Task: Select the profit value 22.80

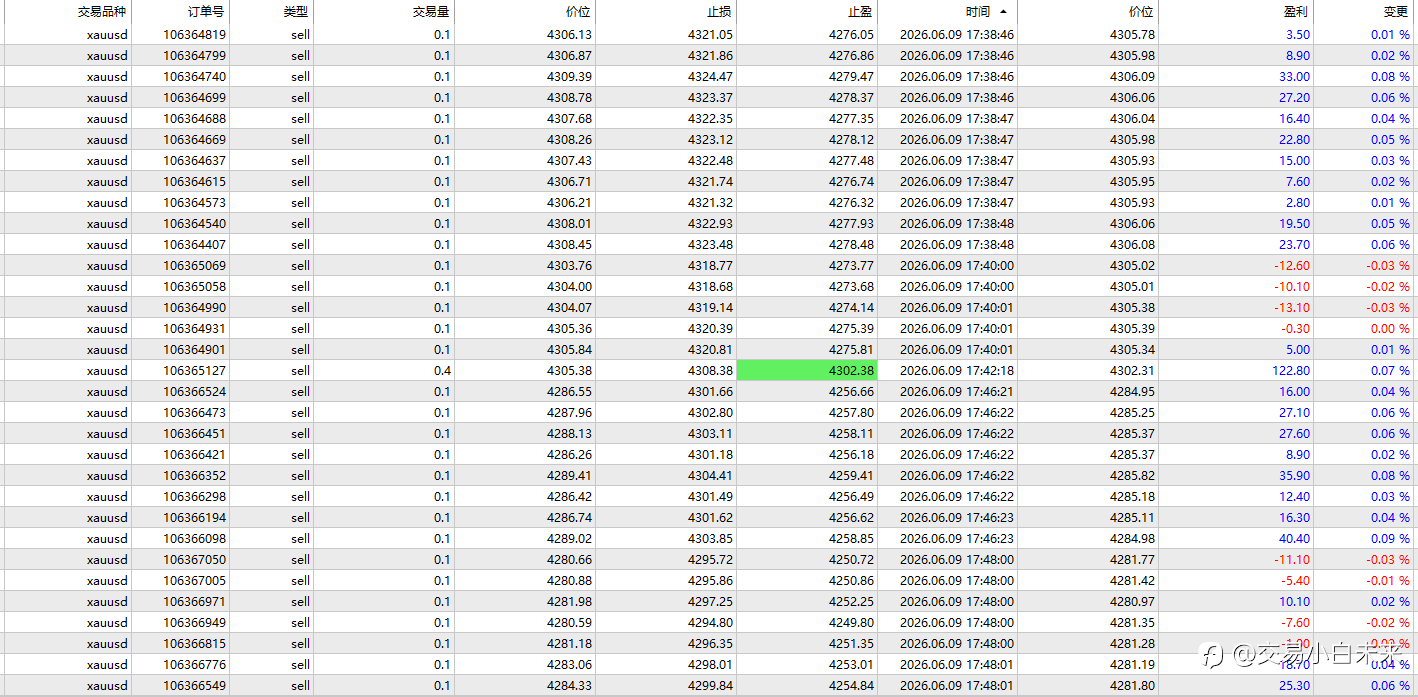Action: 1294,139
